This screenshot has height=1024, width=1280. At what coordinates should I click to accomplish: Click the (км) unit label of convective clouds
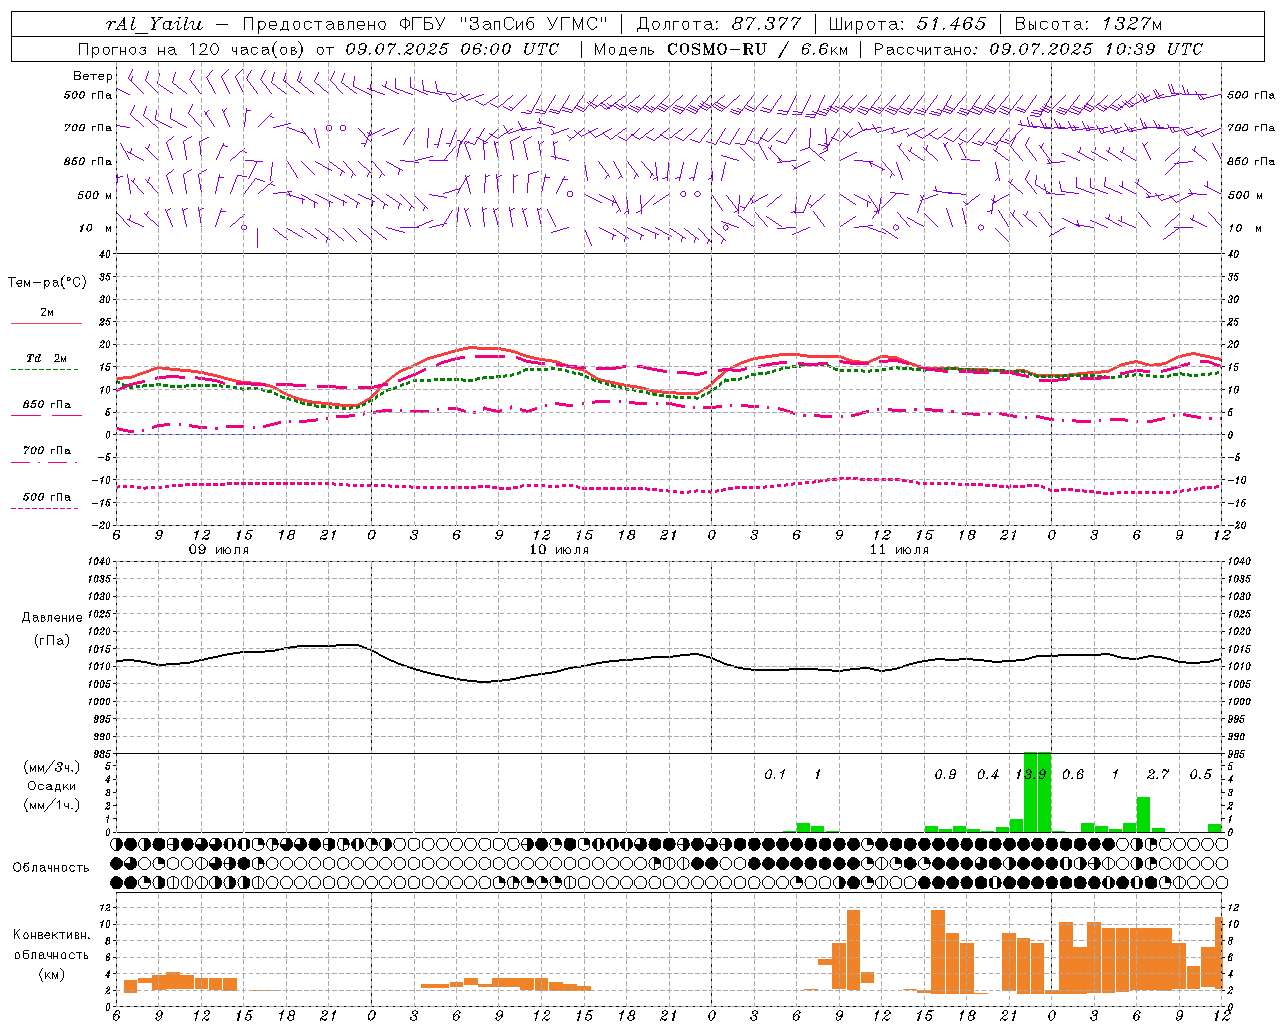(51, 974)
